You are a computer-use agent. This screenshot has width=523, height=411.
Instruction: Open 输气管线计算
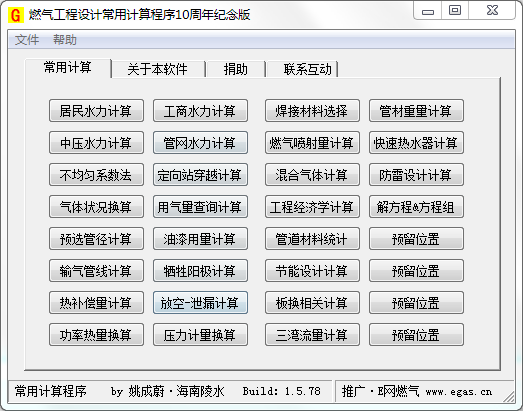pyautogui.click(x=96, y=271)
